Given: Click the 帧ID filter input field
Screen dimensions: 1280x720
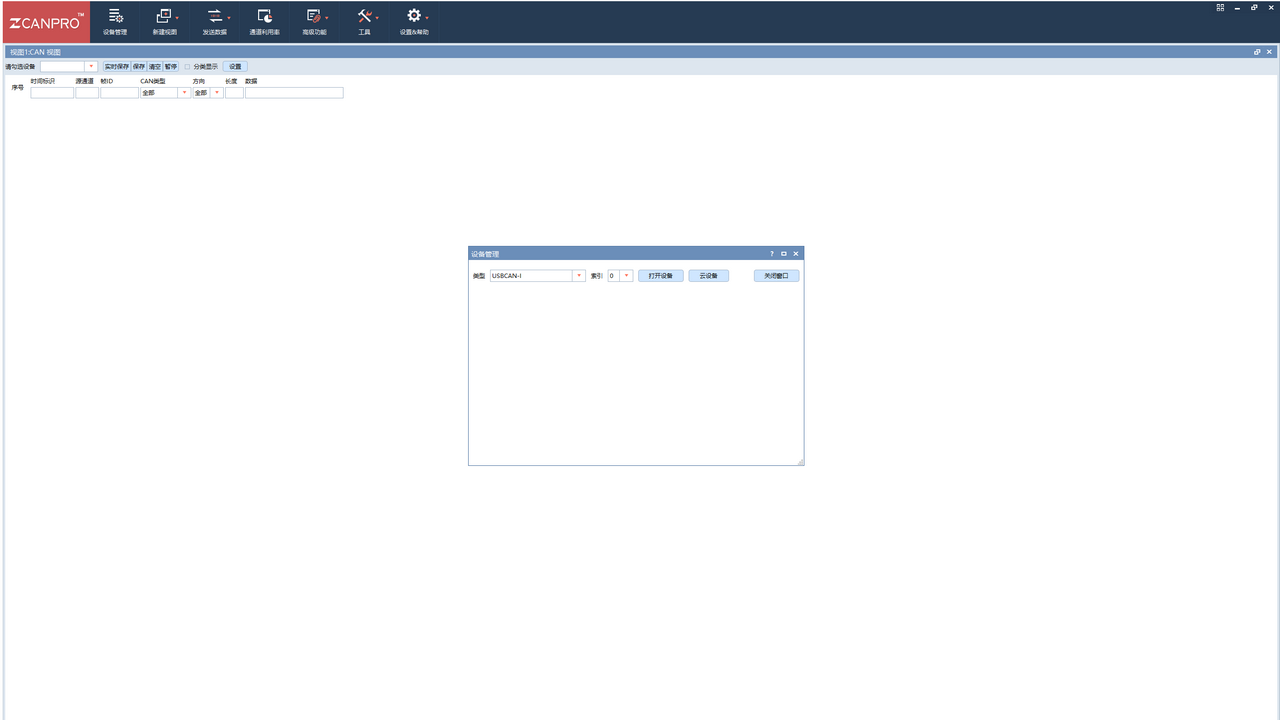Looking at the screenshot, I should click(x=119, y=93).
